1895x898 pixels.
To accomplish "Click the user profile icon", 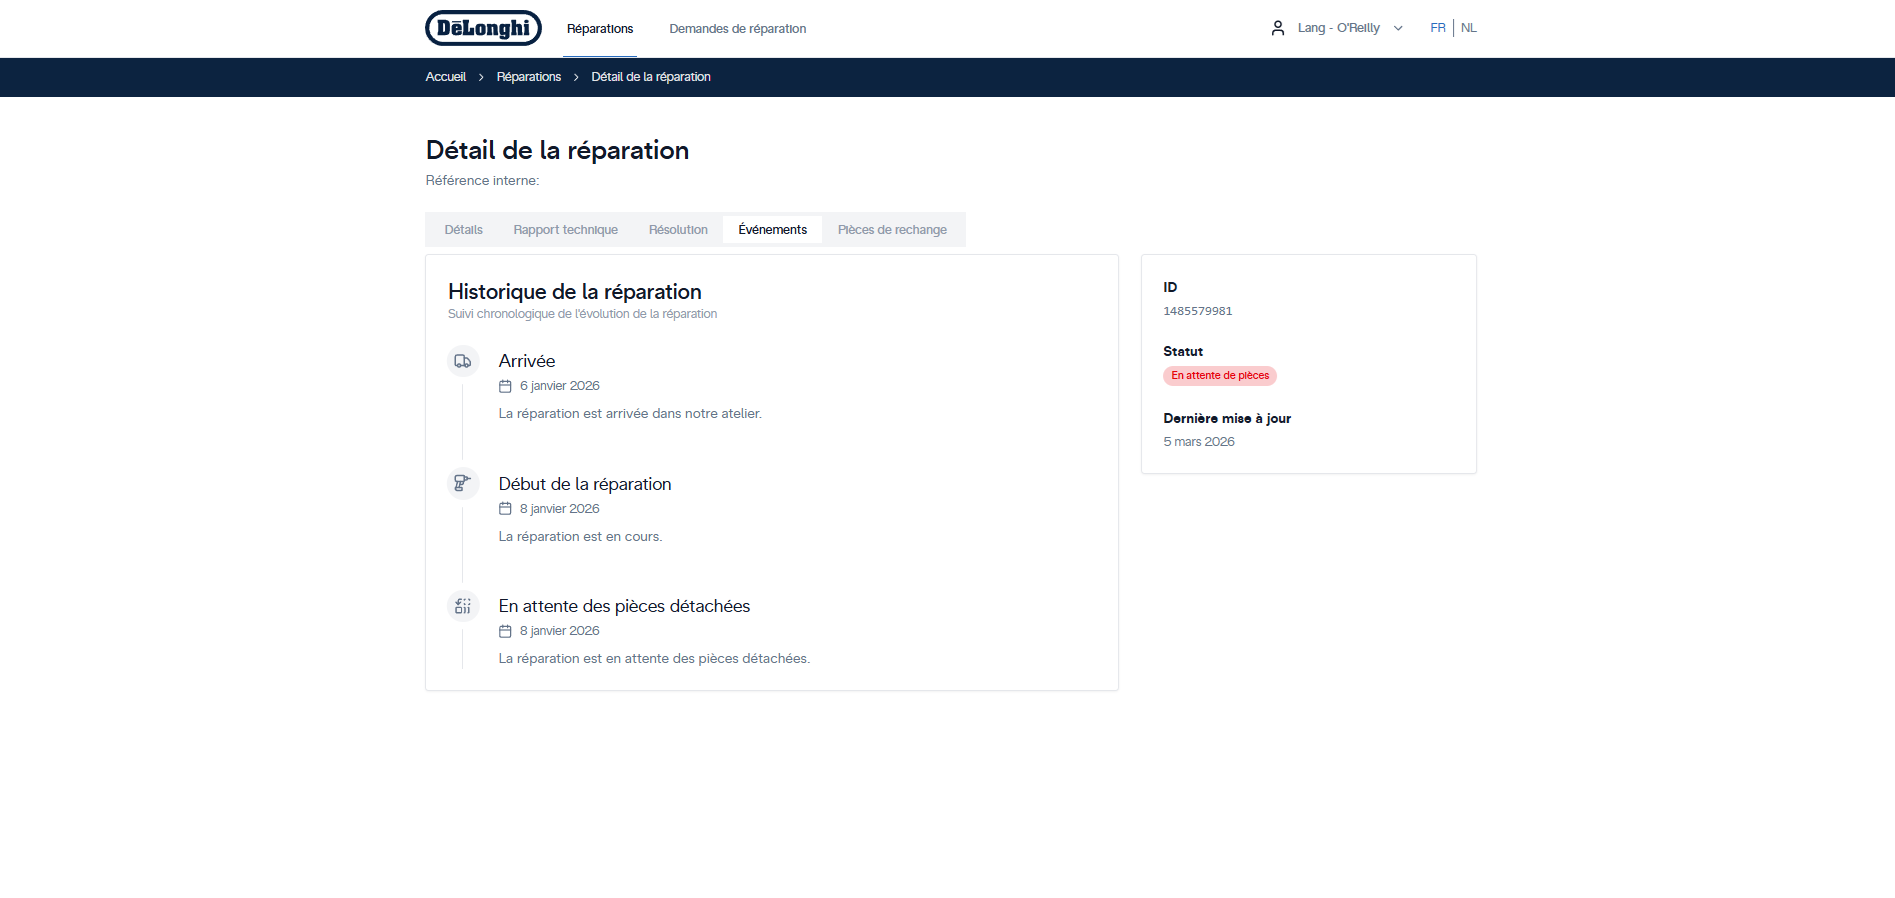I will click(1277, 28).
